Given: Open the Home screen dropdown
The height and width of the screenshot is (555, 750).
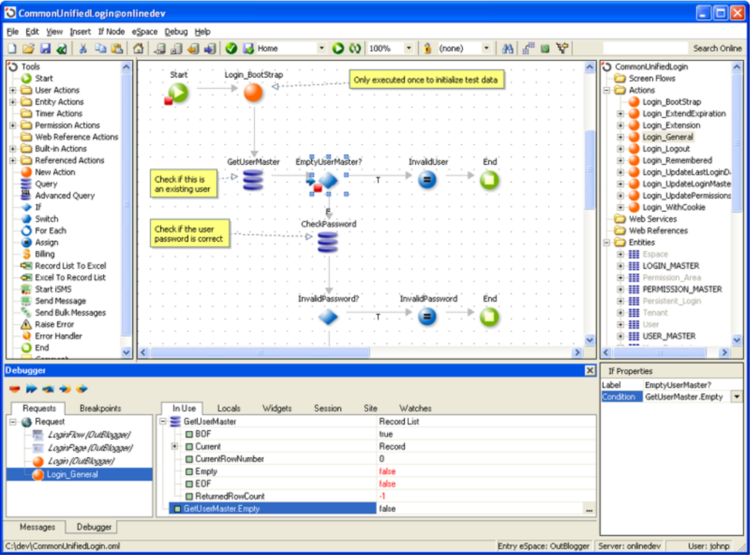Looking at the screenshot, I should [x=321, y=48].
